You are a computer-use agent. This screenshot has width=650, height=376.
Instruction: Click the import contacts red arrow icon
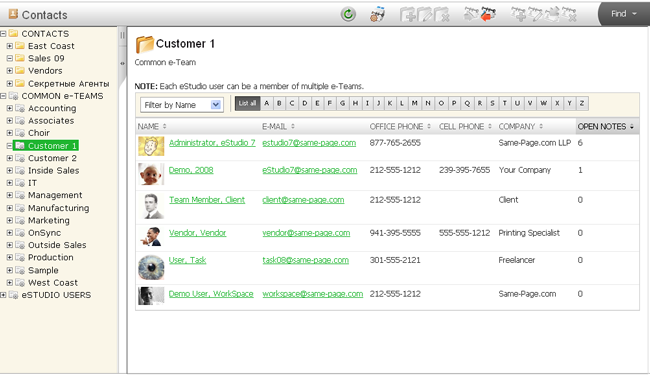488,15
